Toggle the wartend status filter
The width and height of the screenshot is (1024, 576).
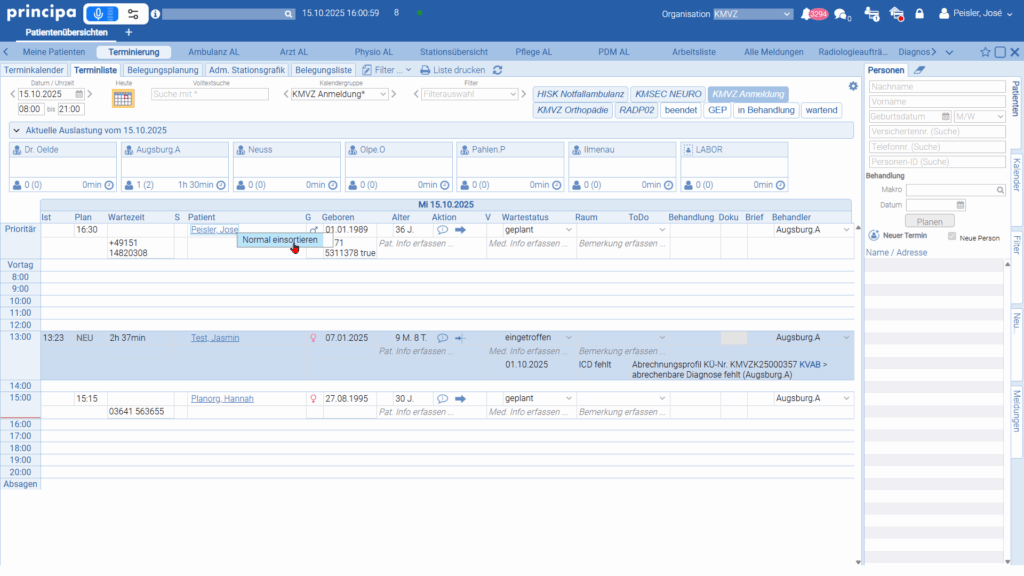pyautogui.click(x=821, y=110)
